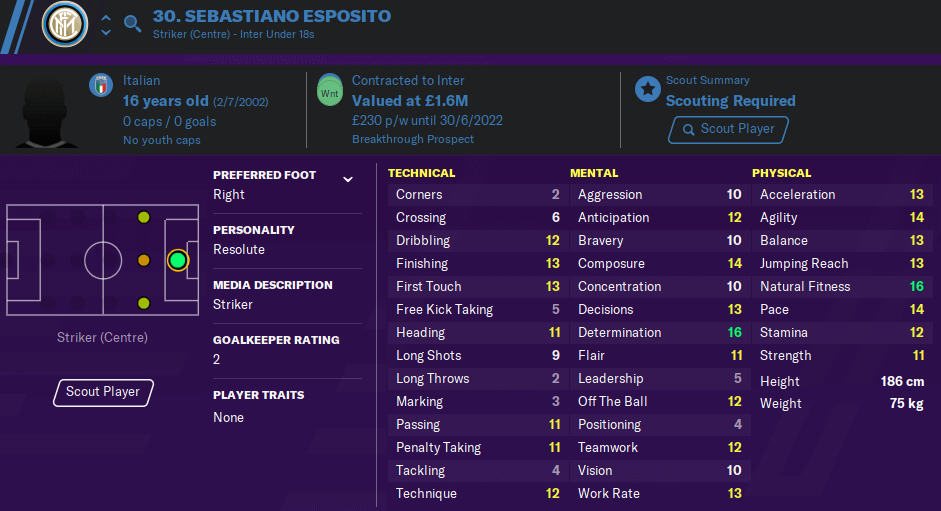Click Scout Player button below the pitch
The width and height of the screenshot is (941, 511).
(103, 393)
